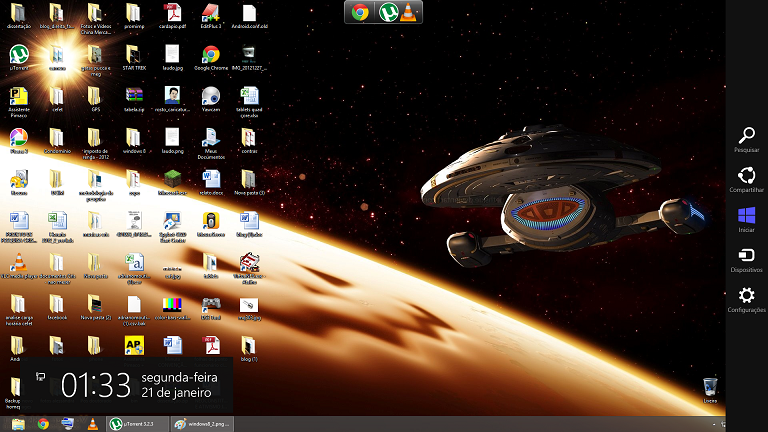Open the Pesquisar search charm

point(746,140)
